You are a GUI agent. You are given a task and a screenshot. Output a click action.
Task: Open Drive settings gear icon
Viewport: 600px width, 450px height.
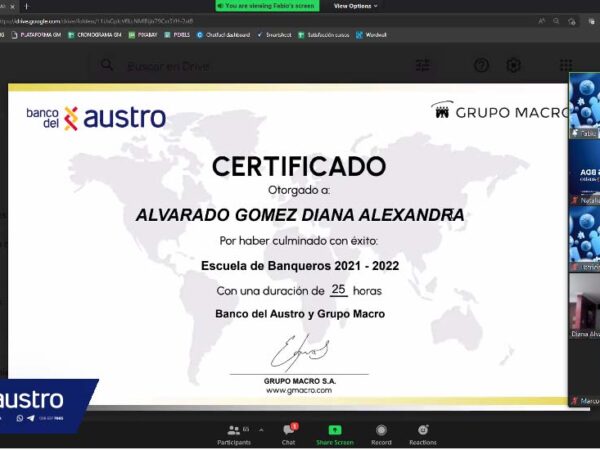click(x=514, y=65)
